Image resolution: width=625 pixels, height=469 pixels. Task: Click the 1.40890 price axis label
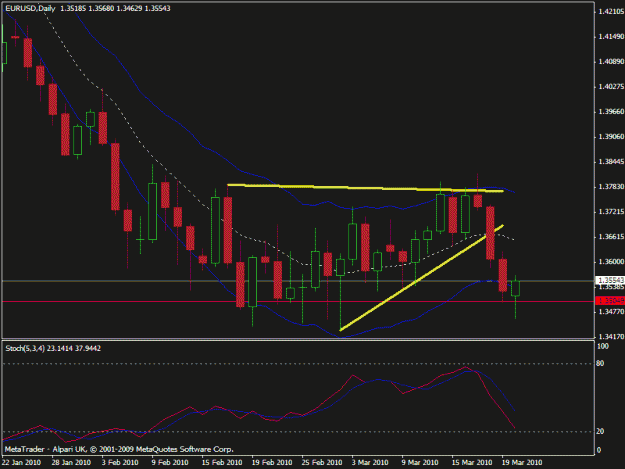point(611,62)
